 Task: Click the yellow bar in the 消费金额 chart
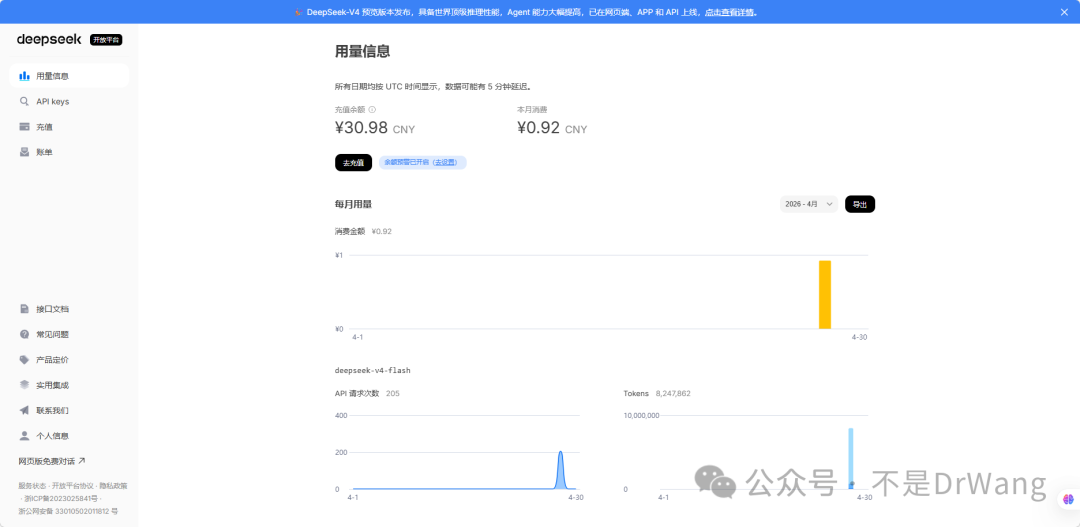[824, 295]
